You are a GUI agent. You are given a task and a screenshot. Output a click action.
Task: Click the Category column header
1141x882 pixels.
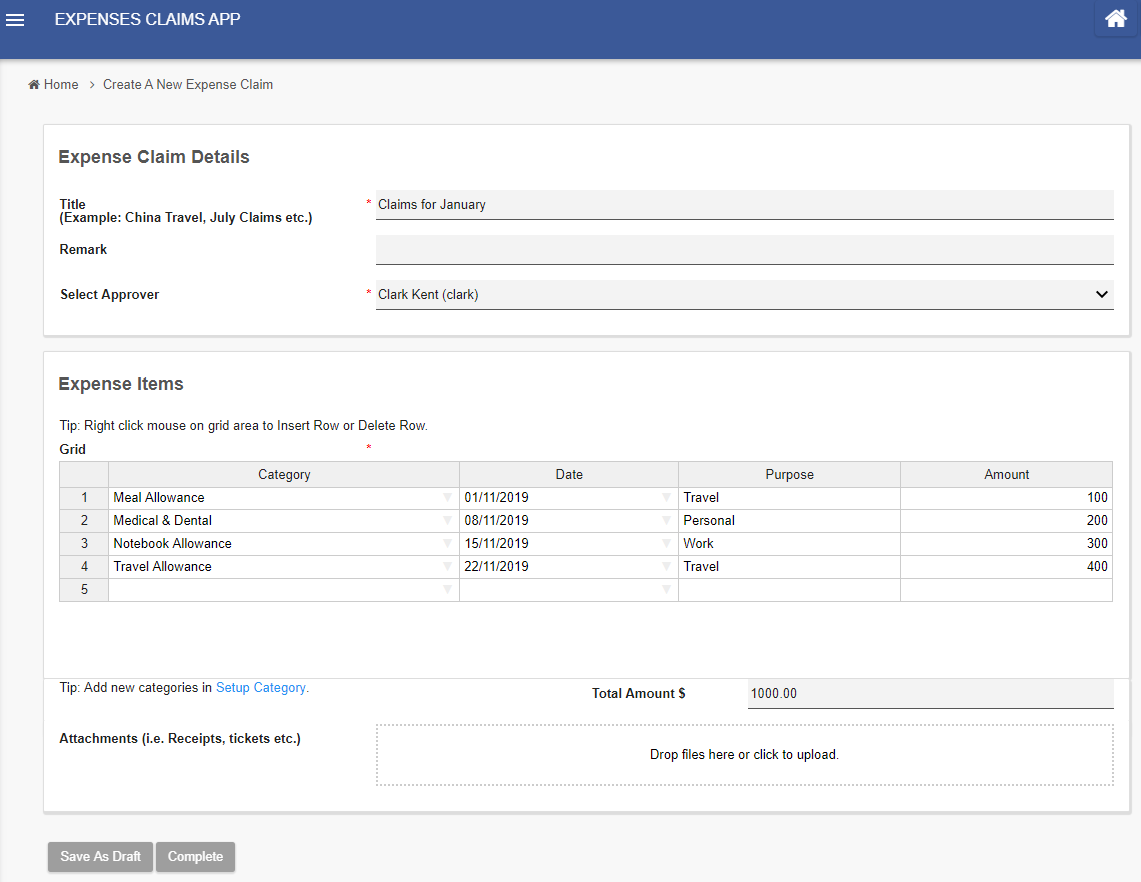[284, 475]
